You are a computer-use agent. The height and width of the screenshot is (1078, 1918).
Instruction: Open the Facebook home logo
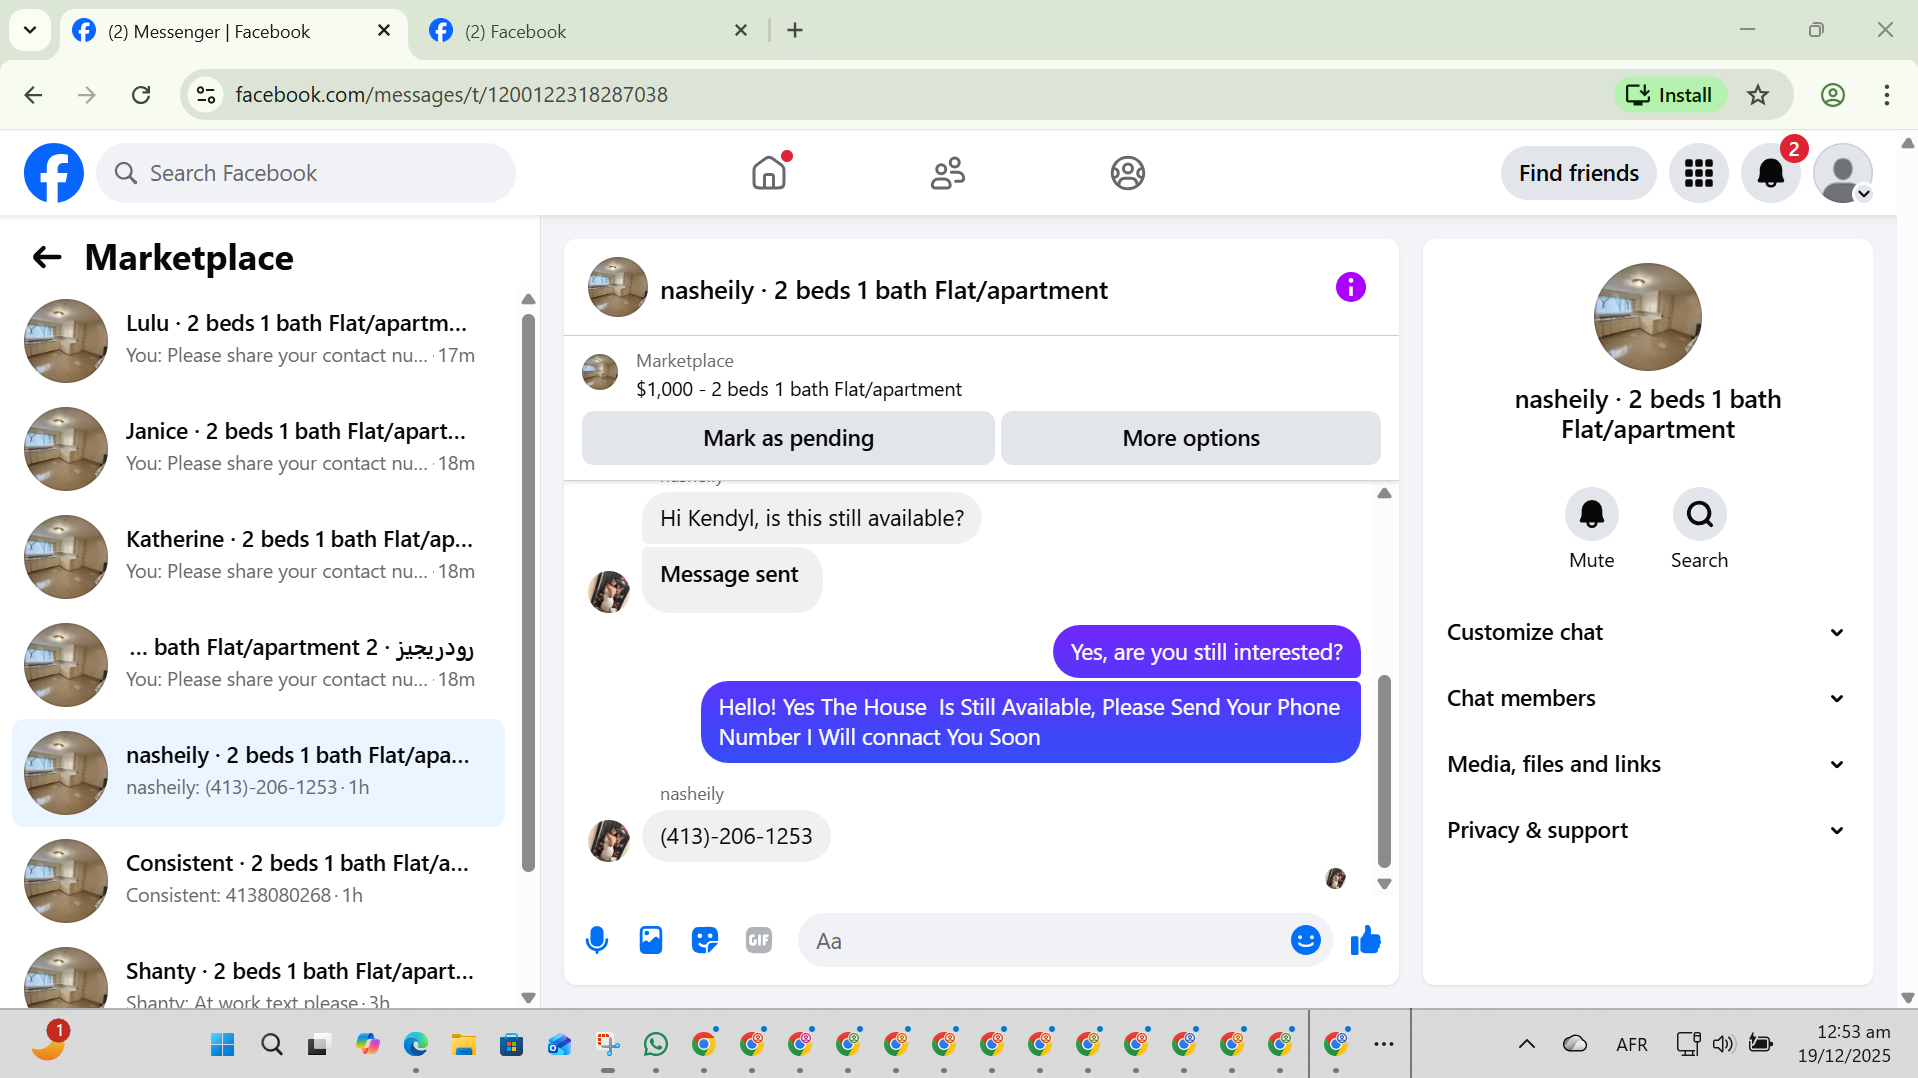[x=54, y=173]
